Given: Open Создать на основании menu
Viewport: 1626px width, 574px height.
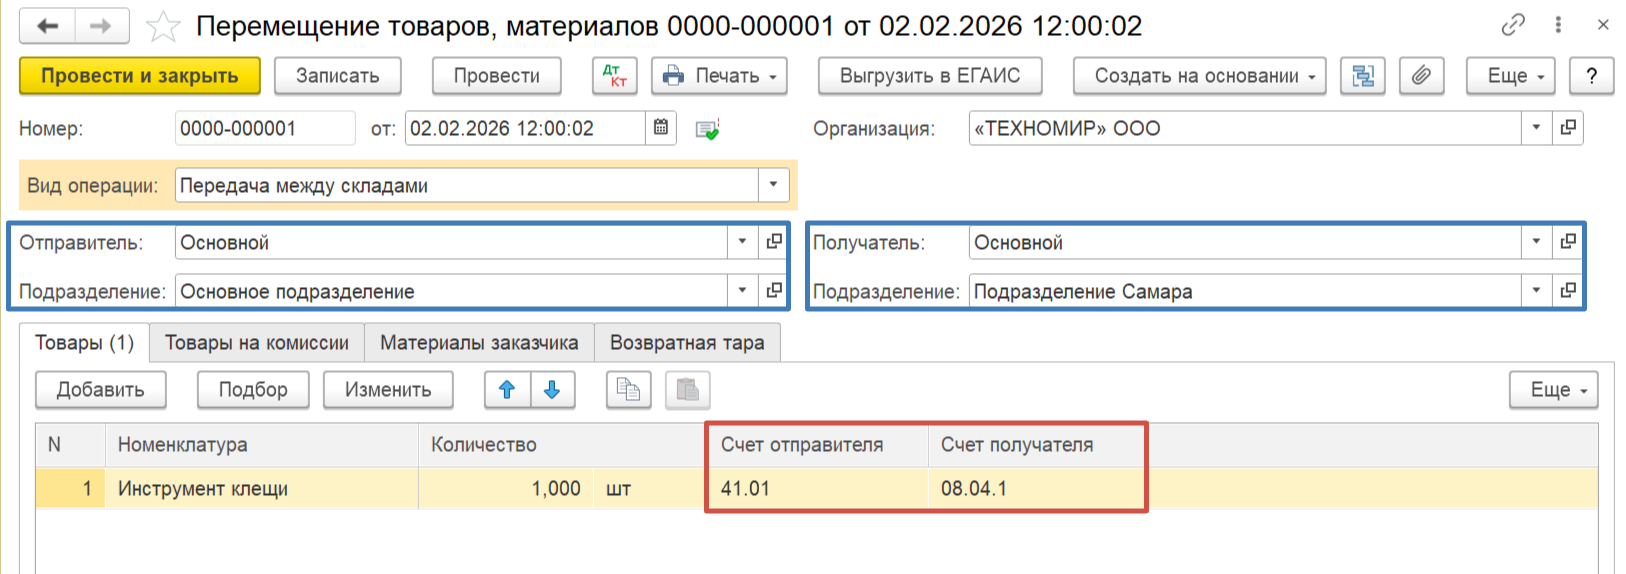Looking at the screenshot, I should pos(1199,76).
